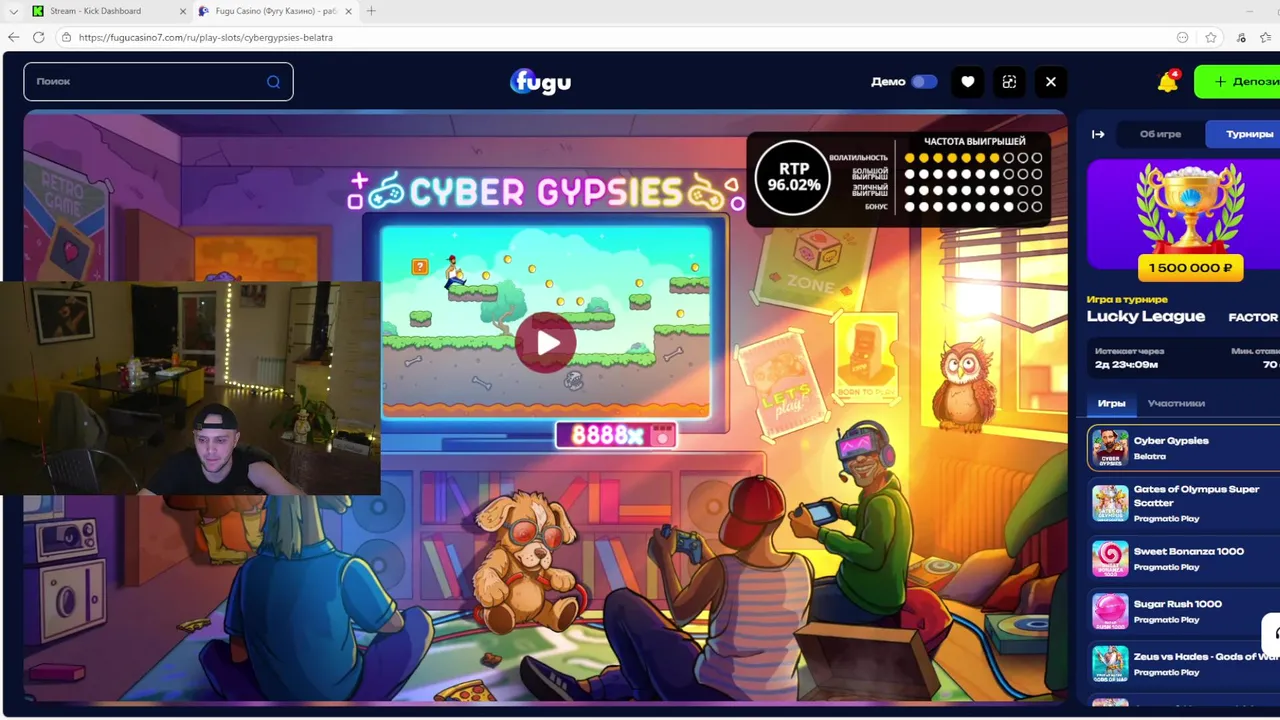Select Sweet Bonanza 1000 game
Image resolution: width=1280 pixels, height=720 pixels.
click(x=1183, y=558)
